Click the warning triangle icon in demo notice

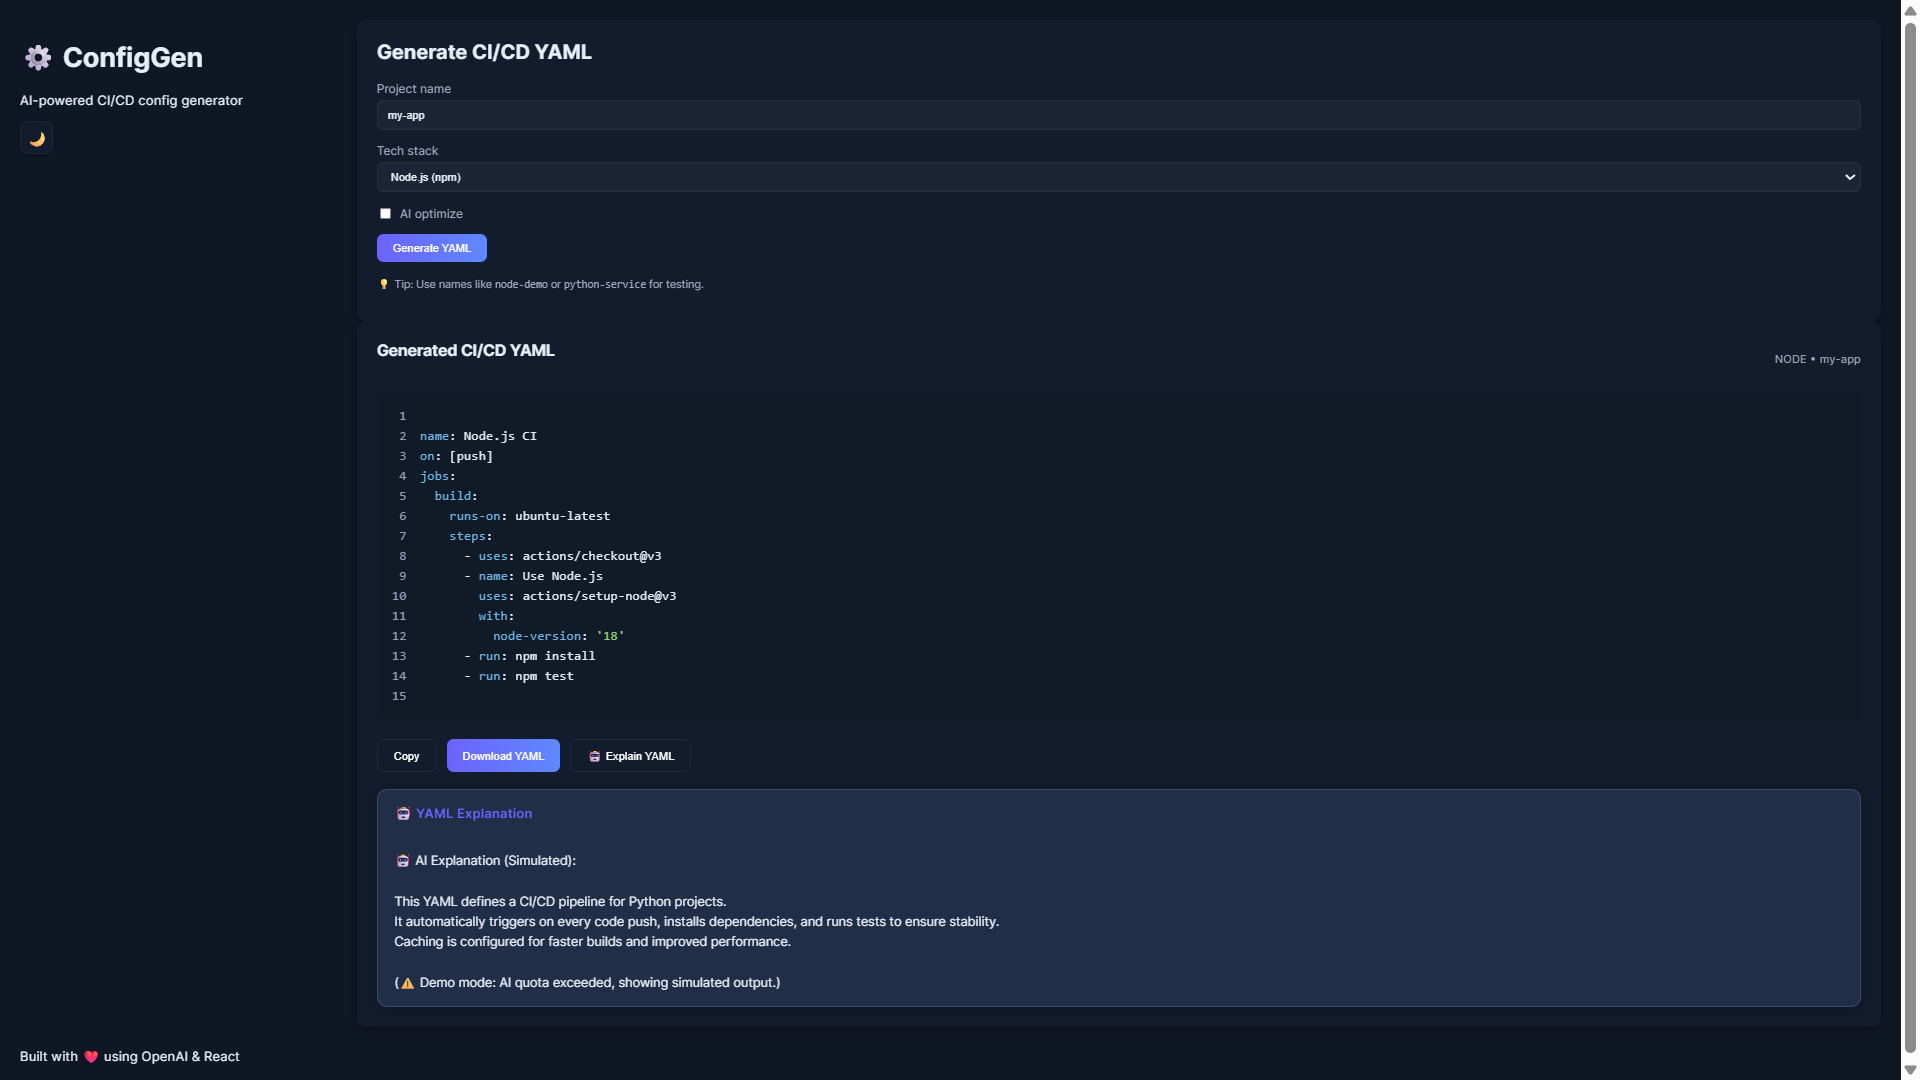coord(407,984)
